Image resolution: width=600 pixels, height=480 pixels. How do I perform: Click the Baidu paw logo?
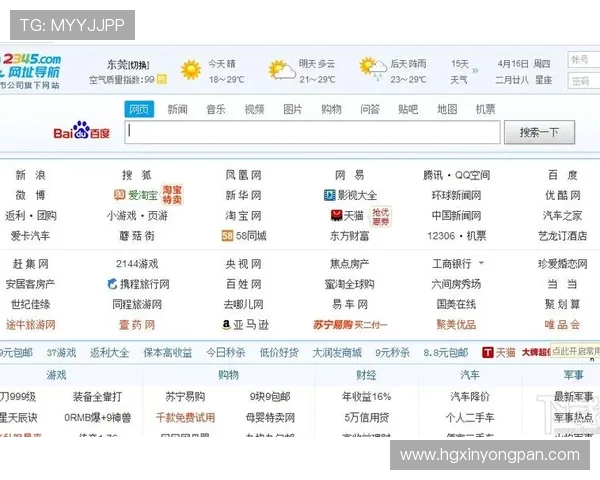coord(82,130)
